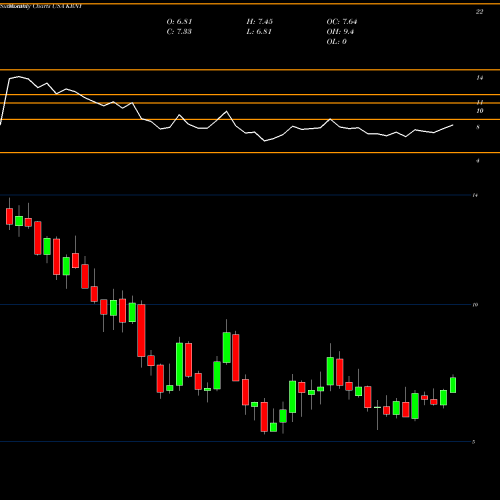500x500 pixels.
Task: Click the 'OH: 9.4' value
Action: click(x=340, y=32)
